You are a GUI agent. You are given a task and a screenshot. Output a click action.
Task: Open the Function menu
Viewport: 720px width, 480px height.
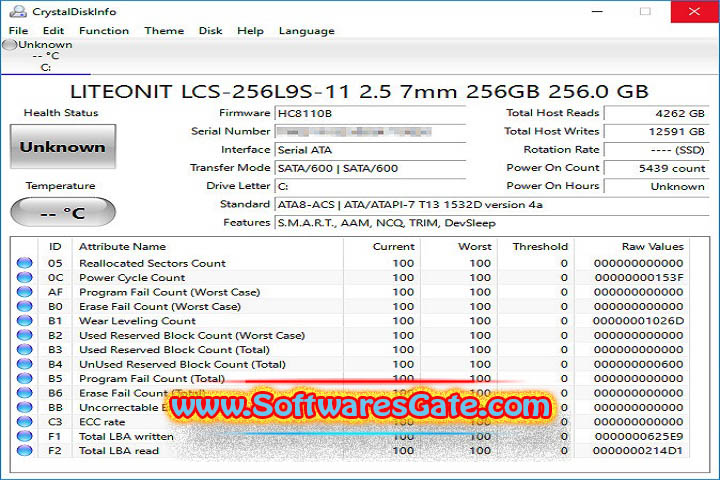pyautogui.click(x=104, y=31)
